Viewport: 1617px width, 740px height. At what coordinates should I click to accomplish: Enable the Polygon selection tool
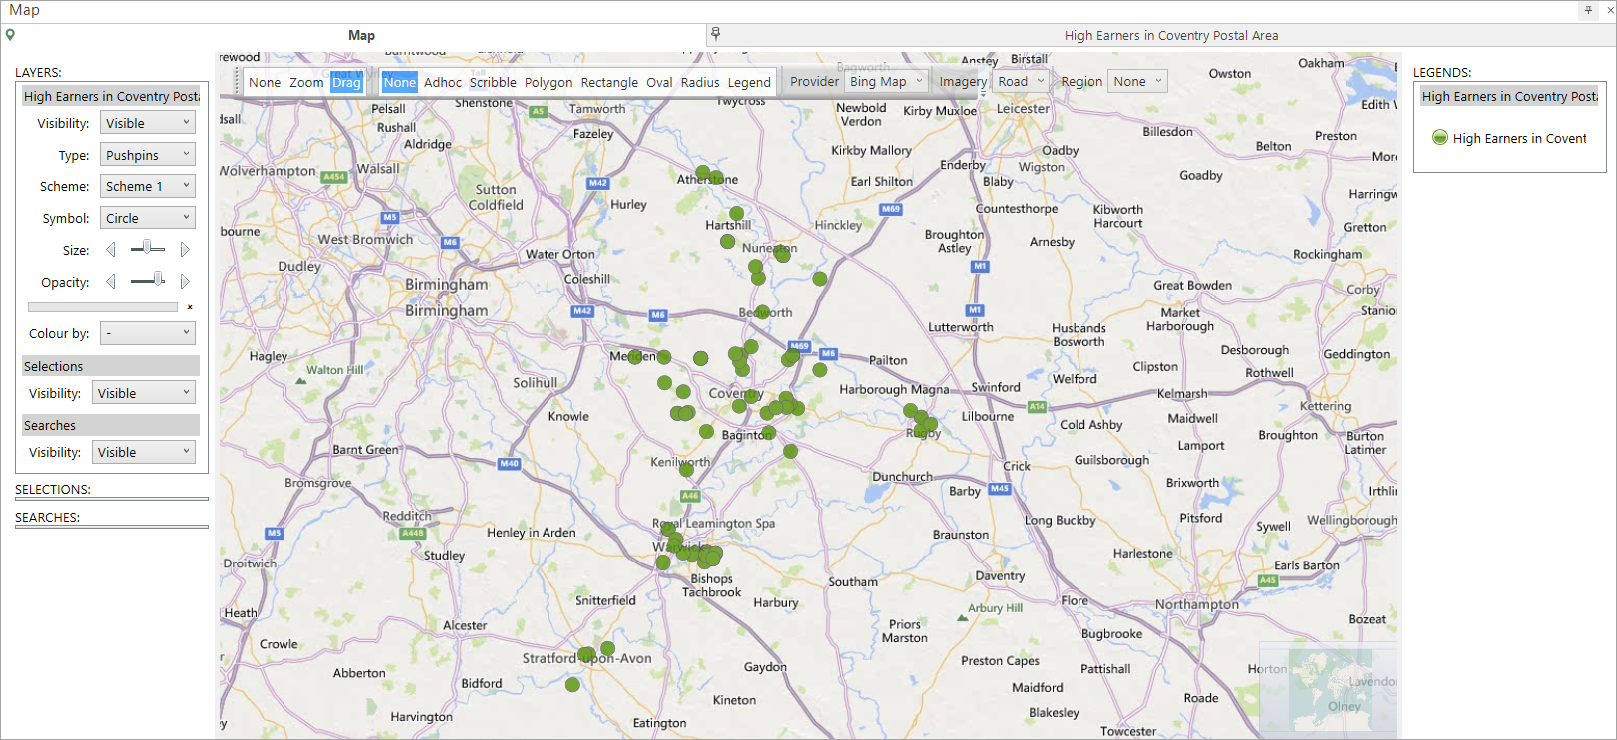(x=548, y=82)
